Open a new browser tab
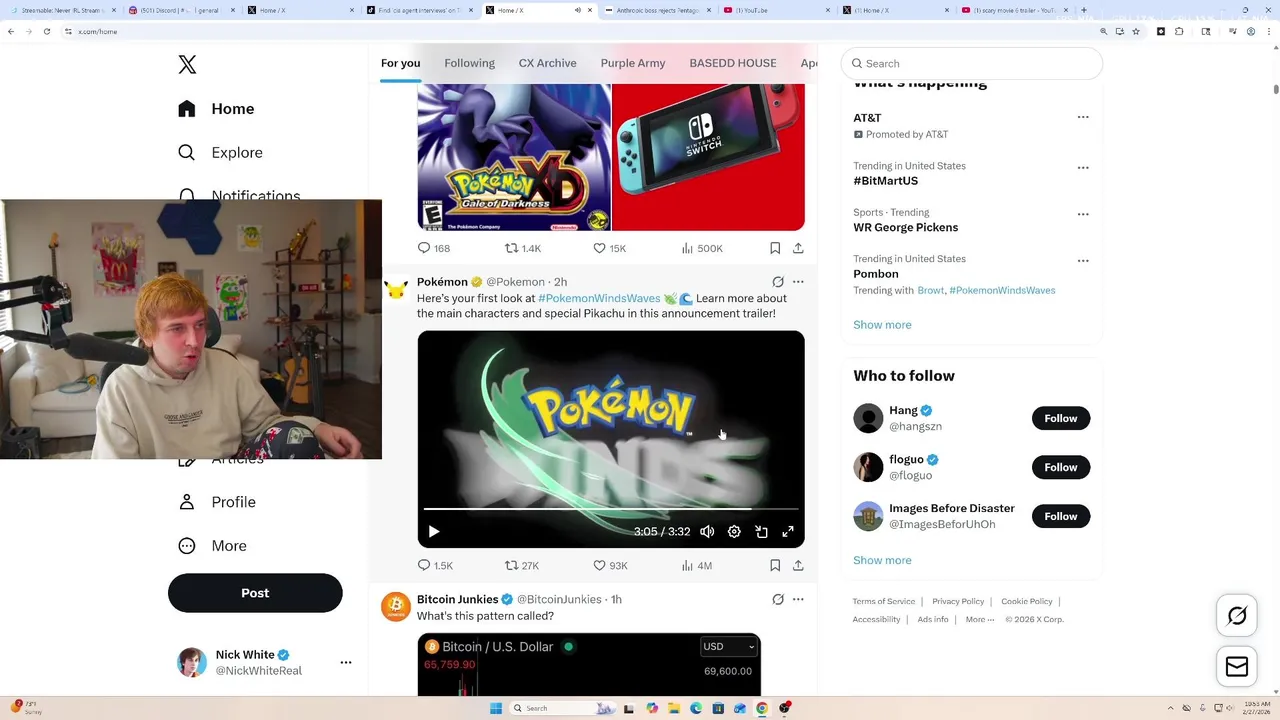This screenshot has height=720, width=1280. 1086,10
